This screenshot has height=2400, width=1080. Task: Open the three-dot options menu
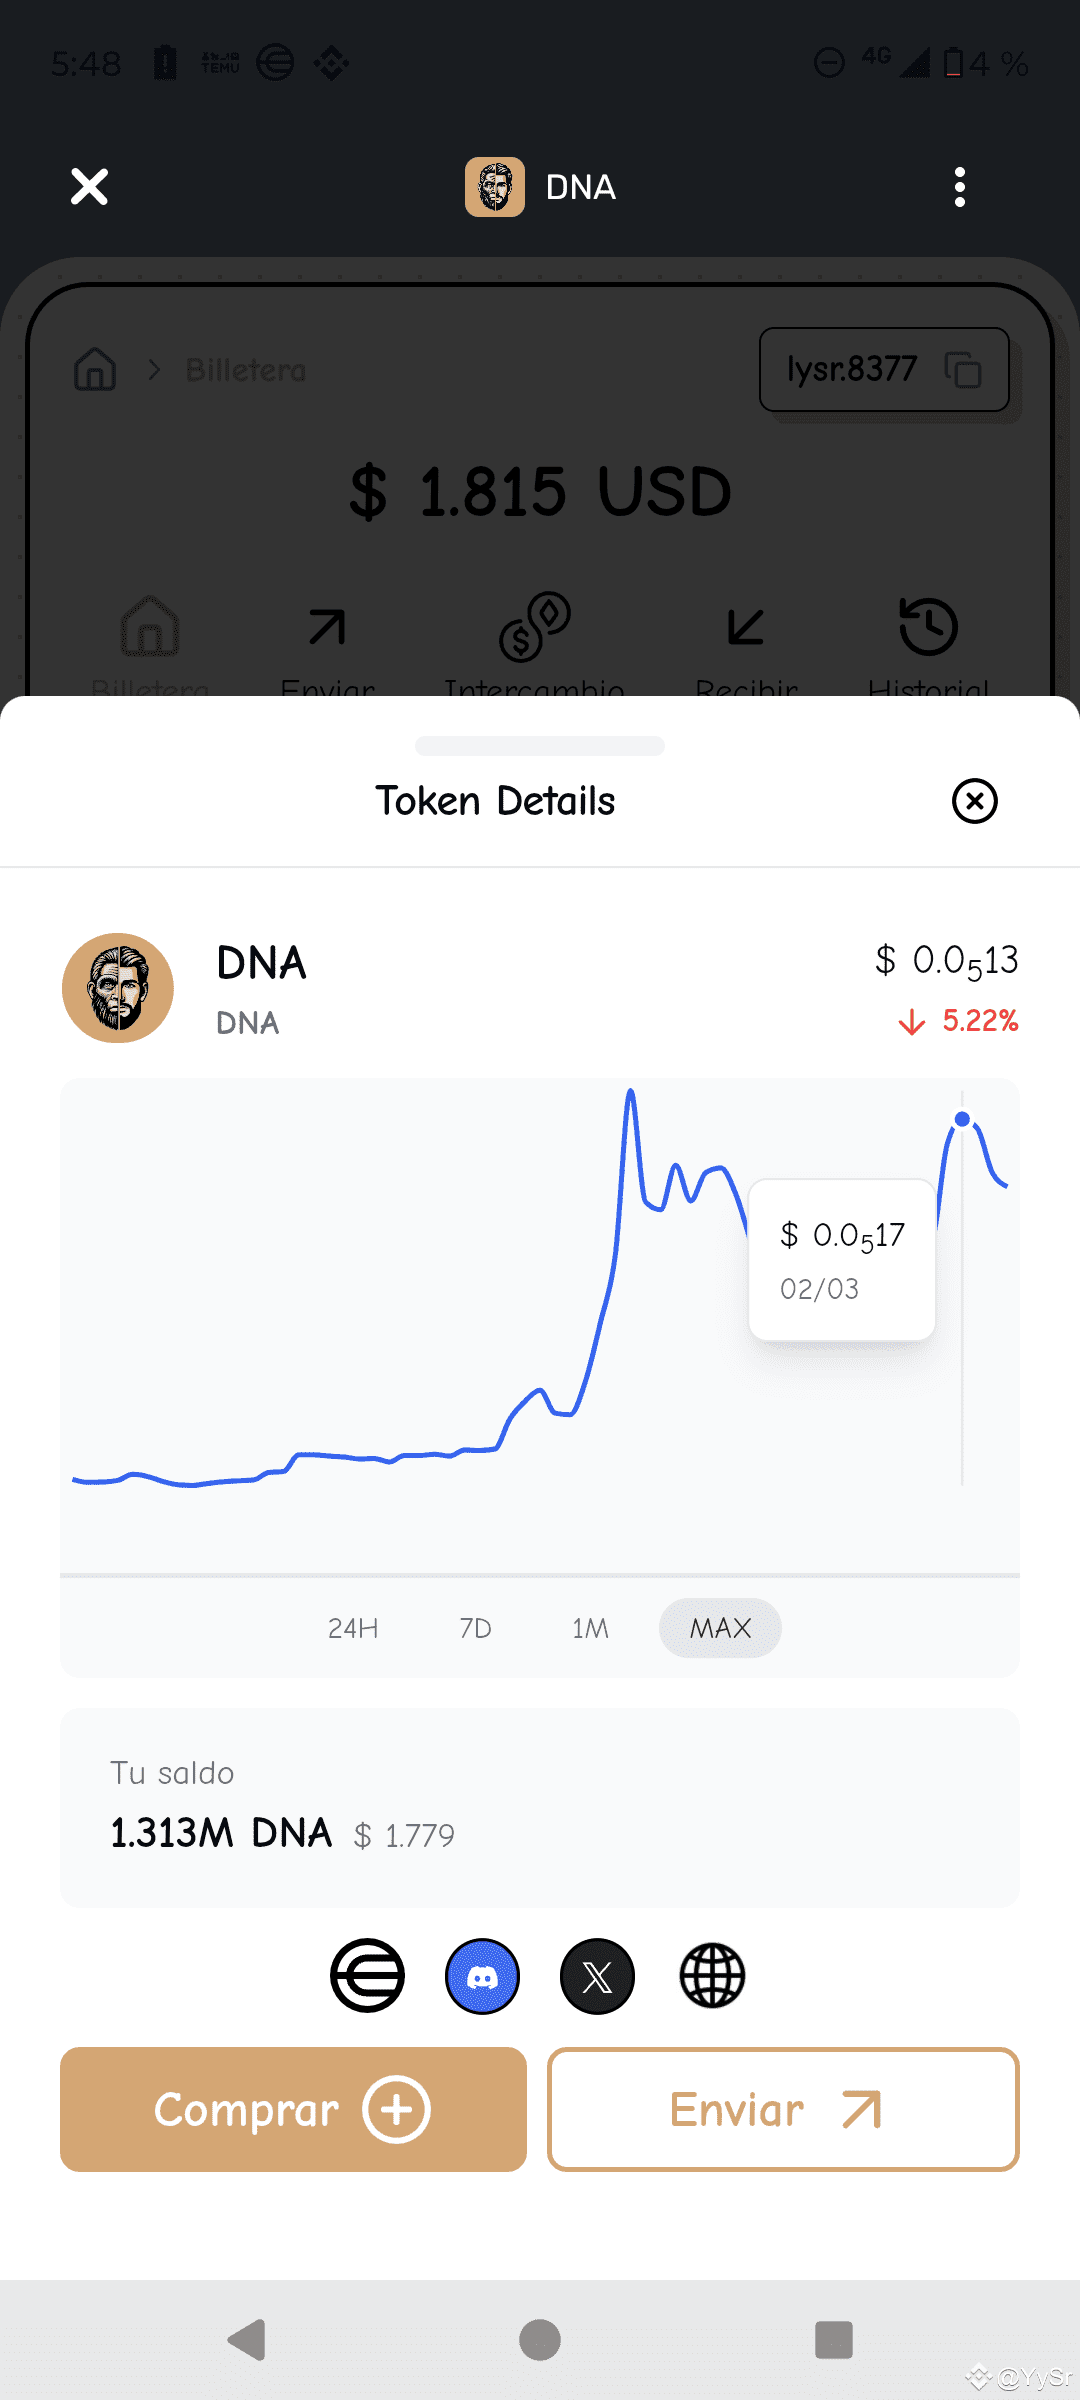click(x=960, y=187)
